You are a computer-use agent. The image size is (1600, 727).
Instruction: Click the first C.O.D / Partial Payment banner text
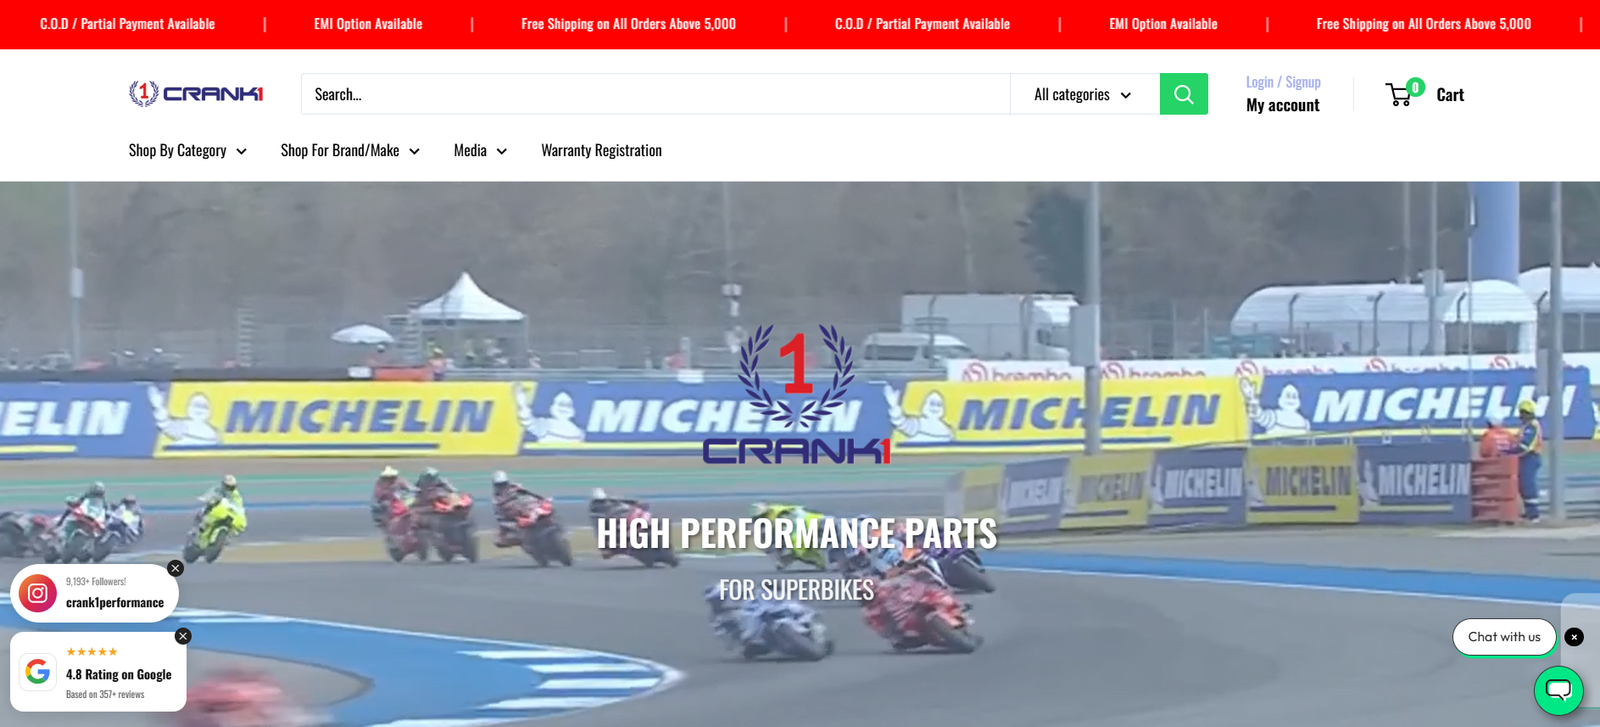(x=127, y=24)
